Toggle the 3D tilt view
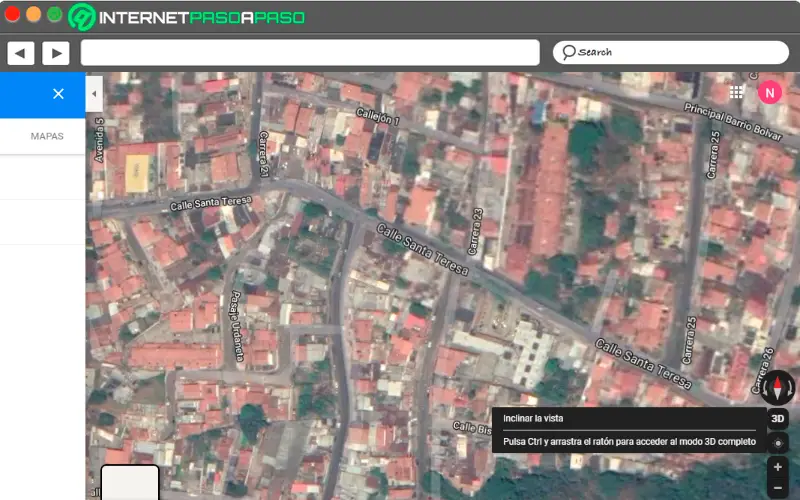 [778, 418]
